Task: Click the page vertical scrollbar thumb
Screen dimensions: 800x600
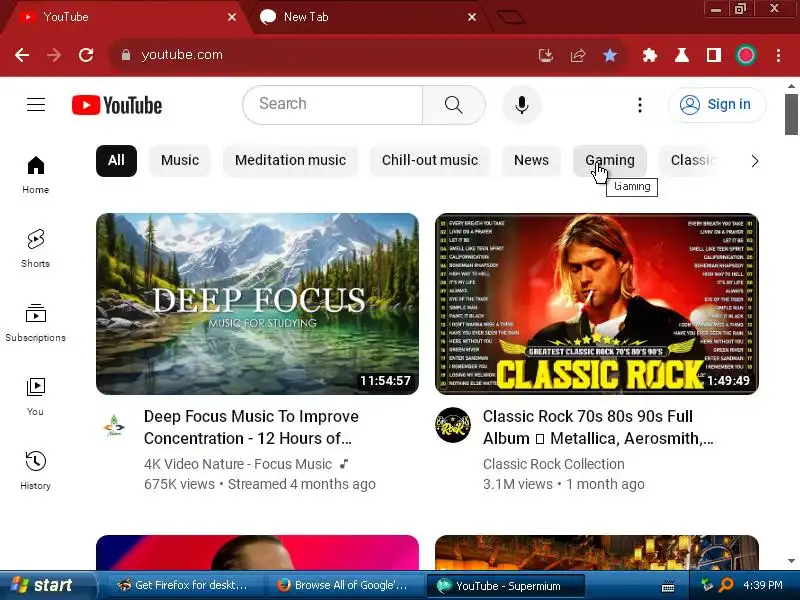Action: pos(791,114)
